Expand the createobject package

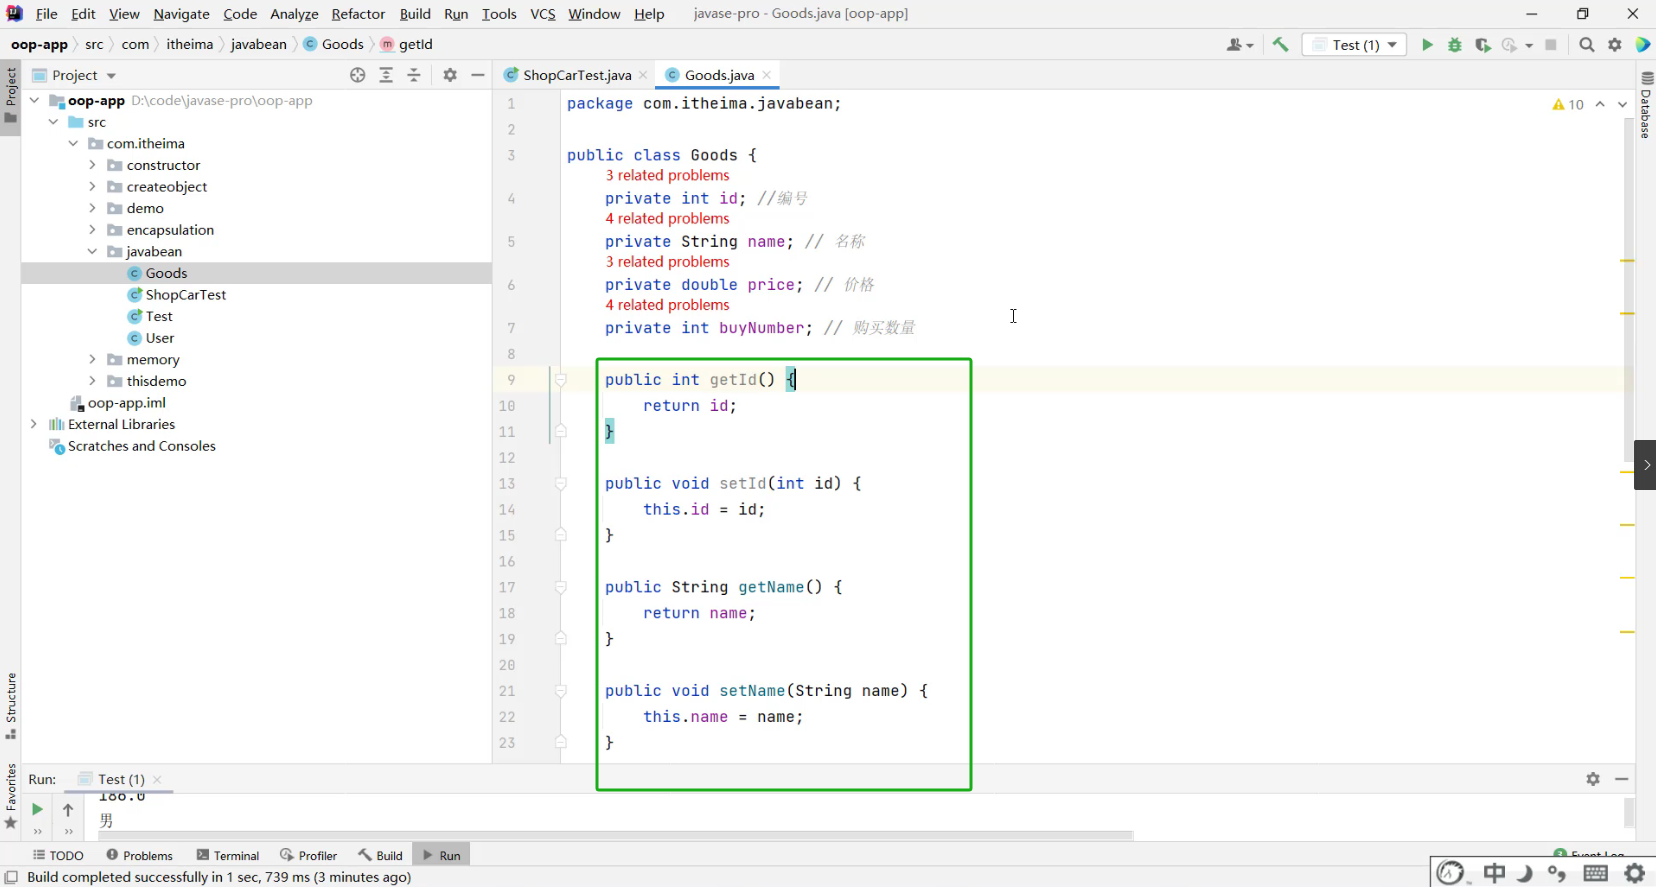click(x=92, y=187)
